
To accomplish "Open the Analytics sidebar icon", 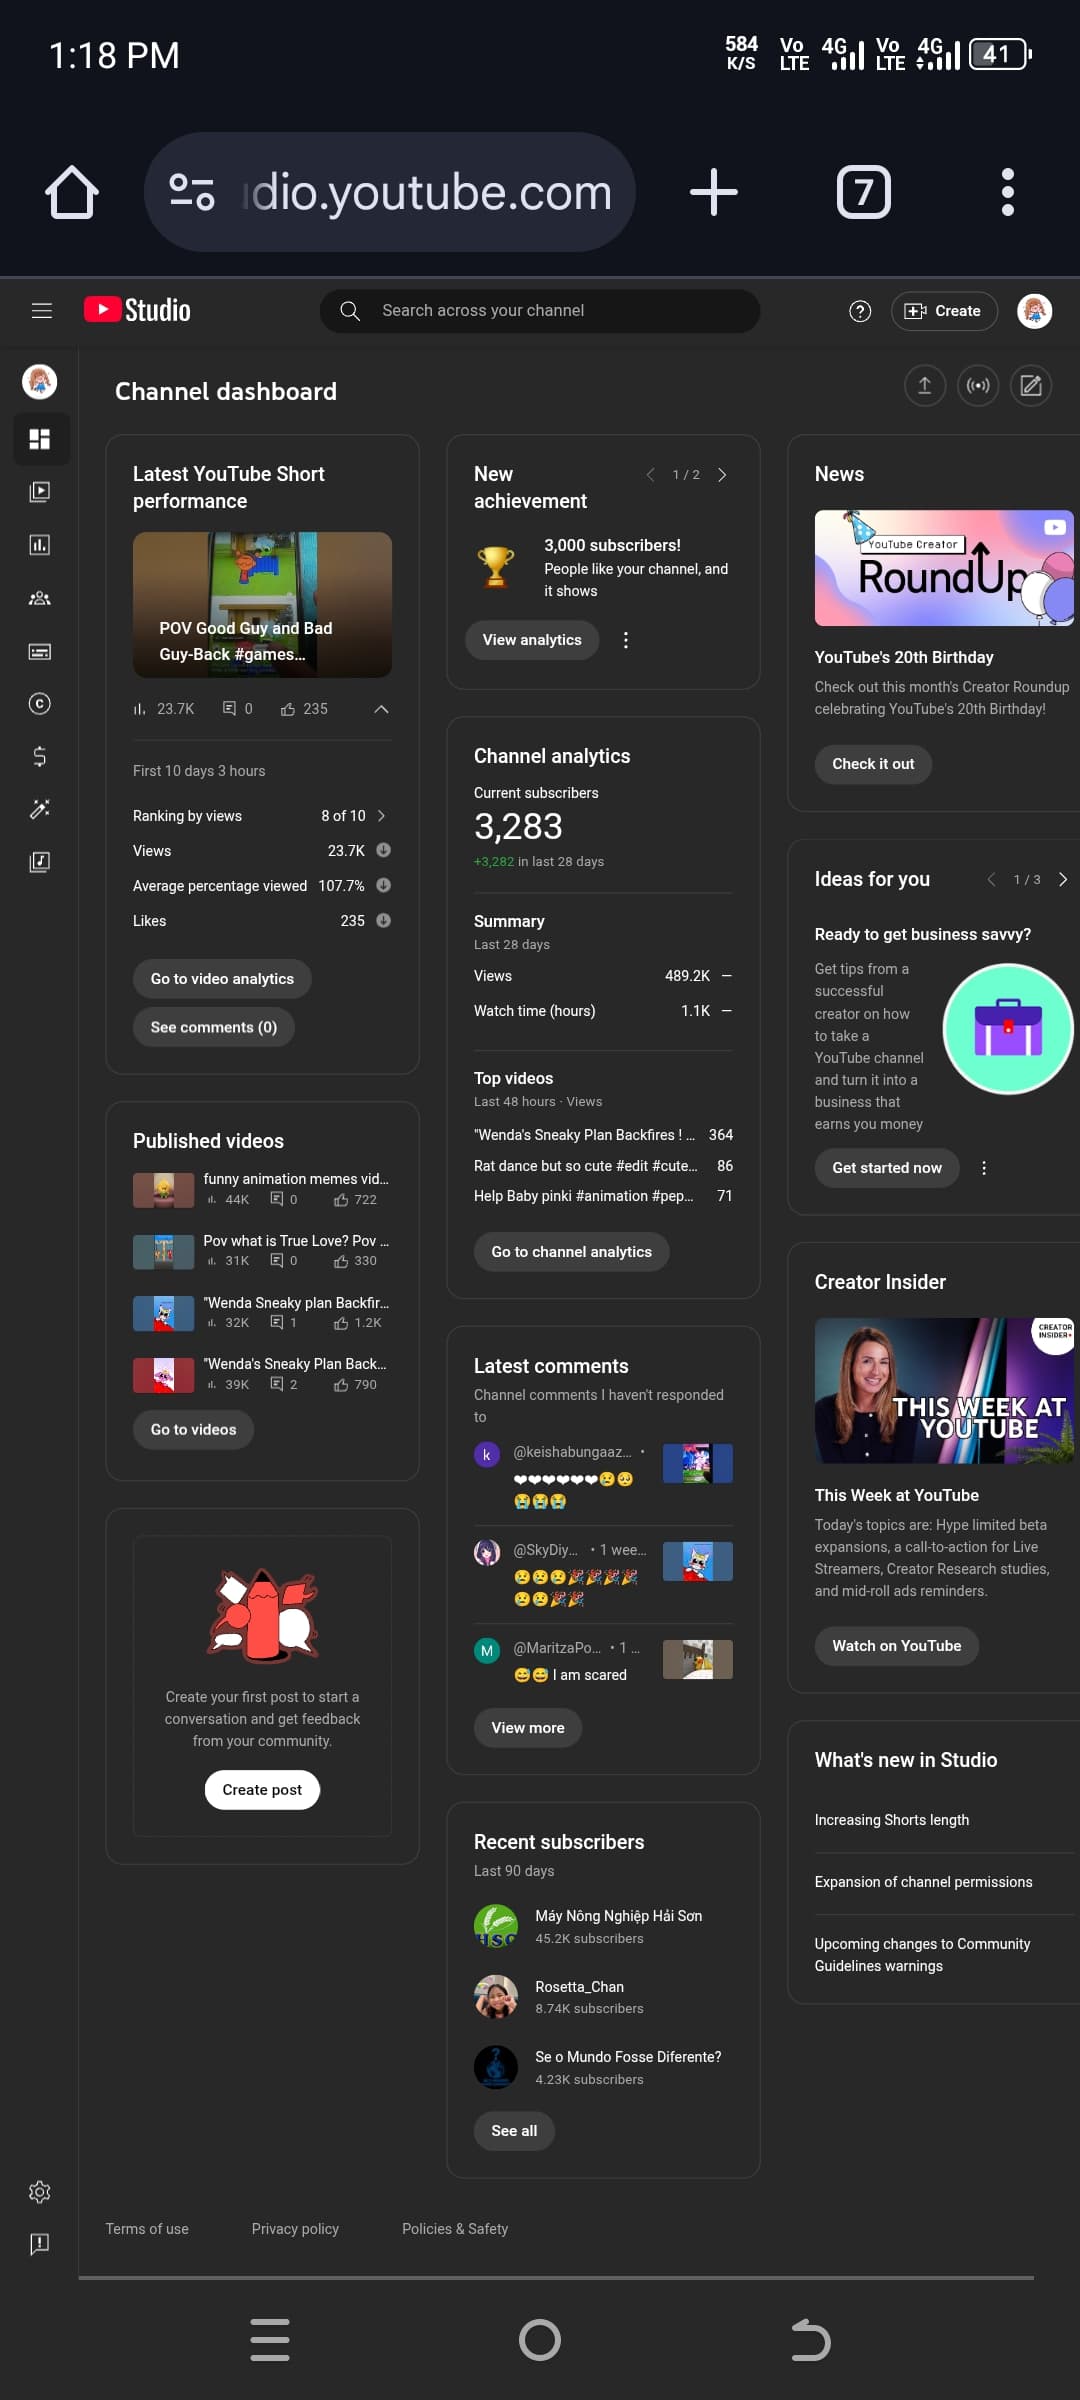I will pos(40,545).
